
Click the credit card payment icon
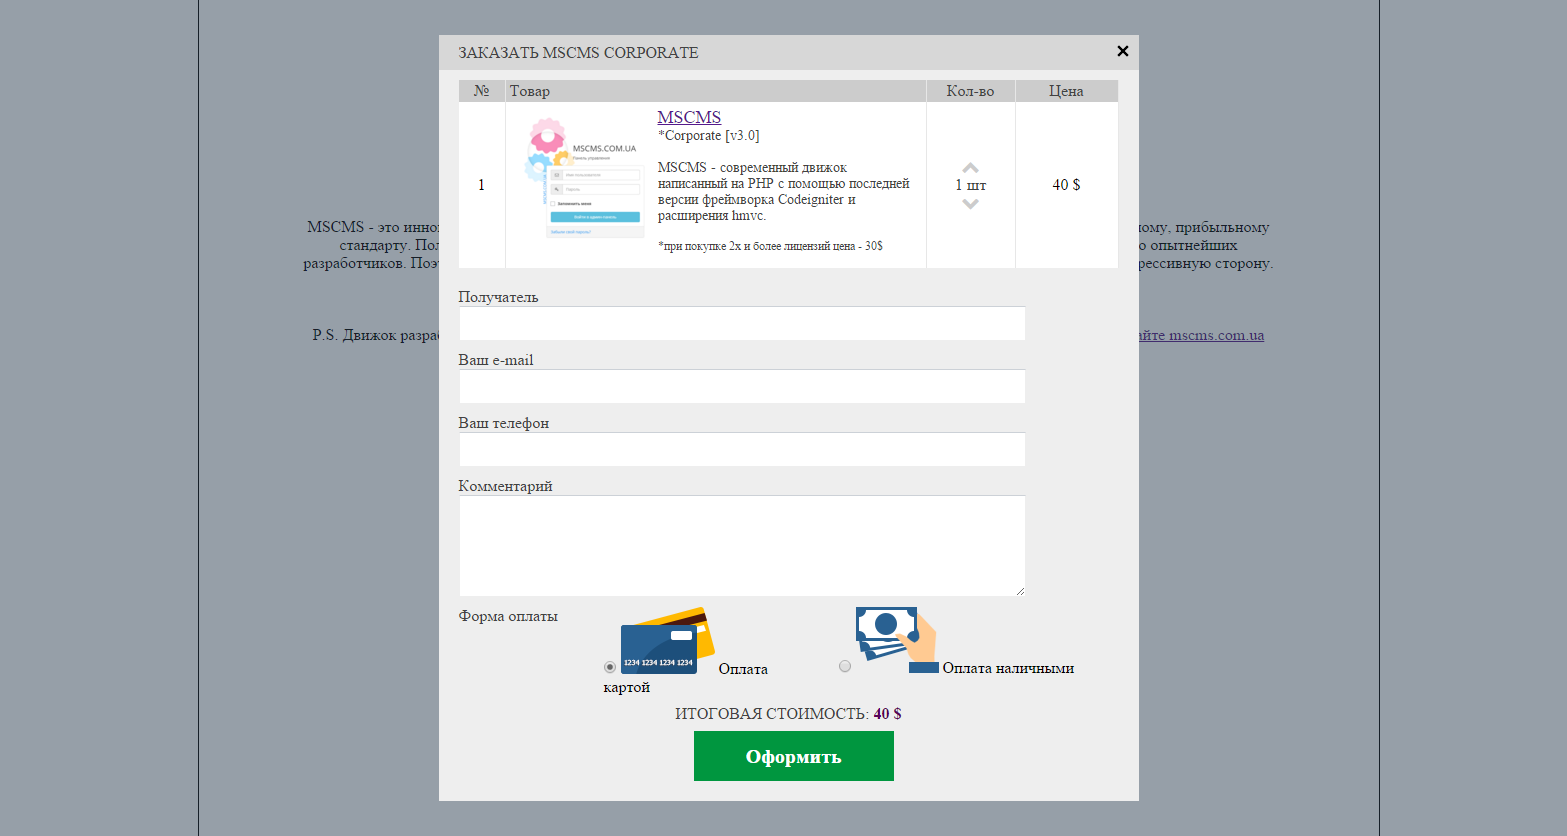coord(667,640)
